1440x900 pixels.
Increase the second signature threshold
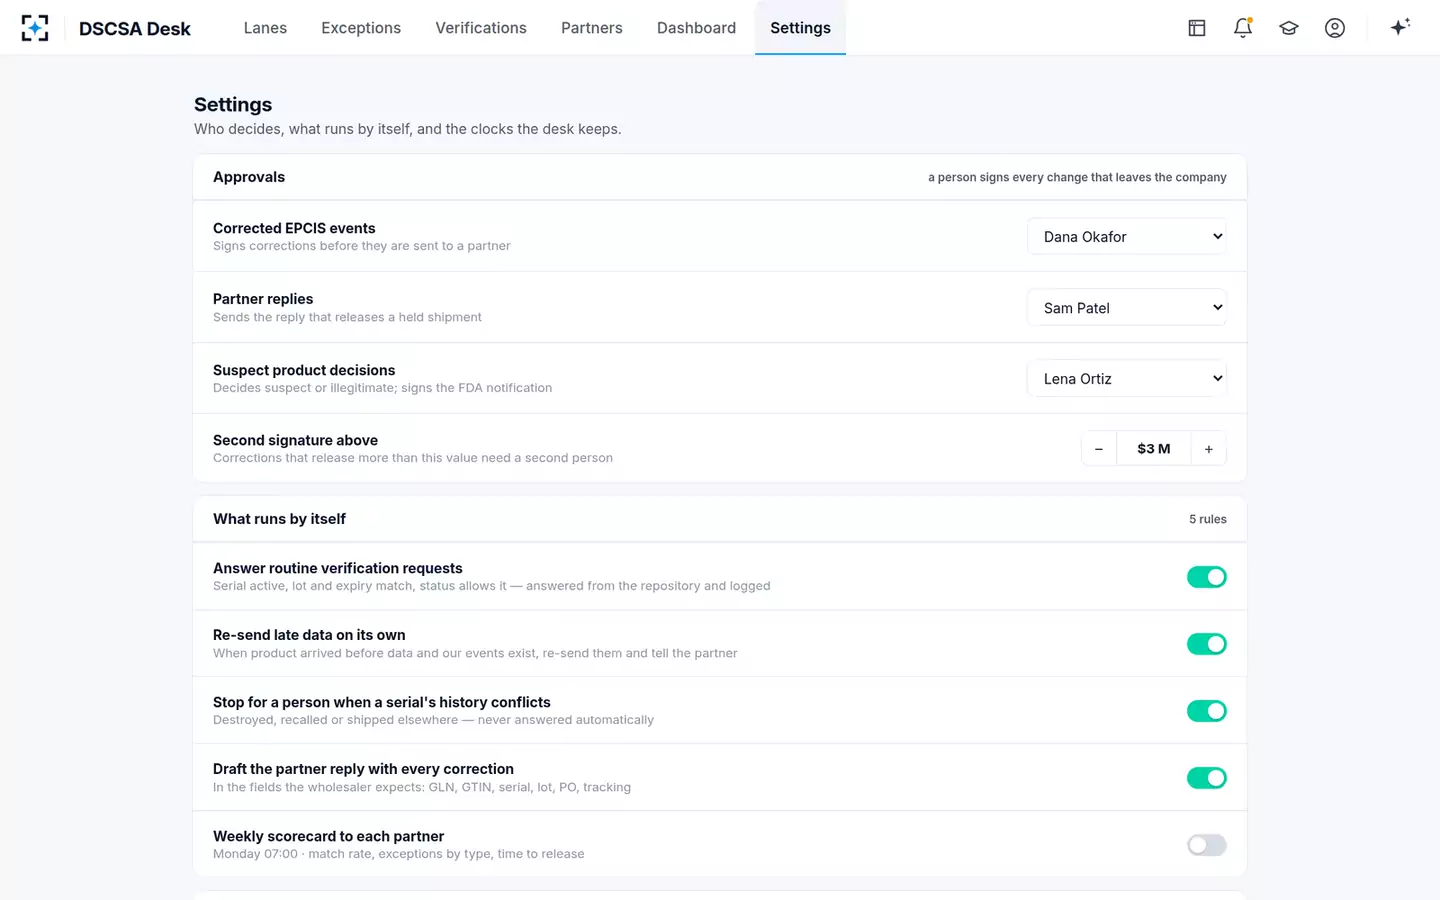point(1208,449)
